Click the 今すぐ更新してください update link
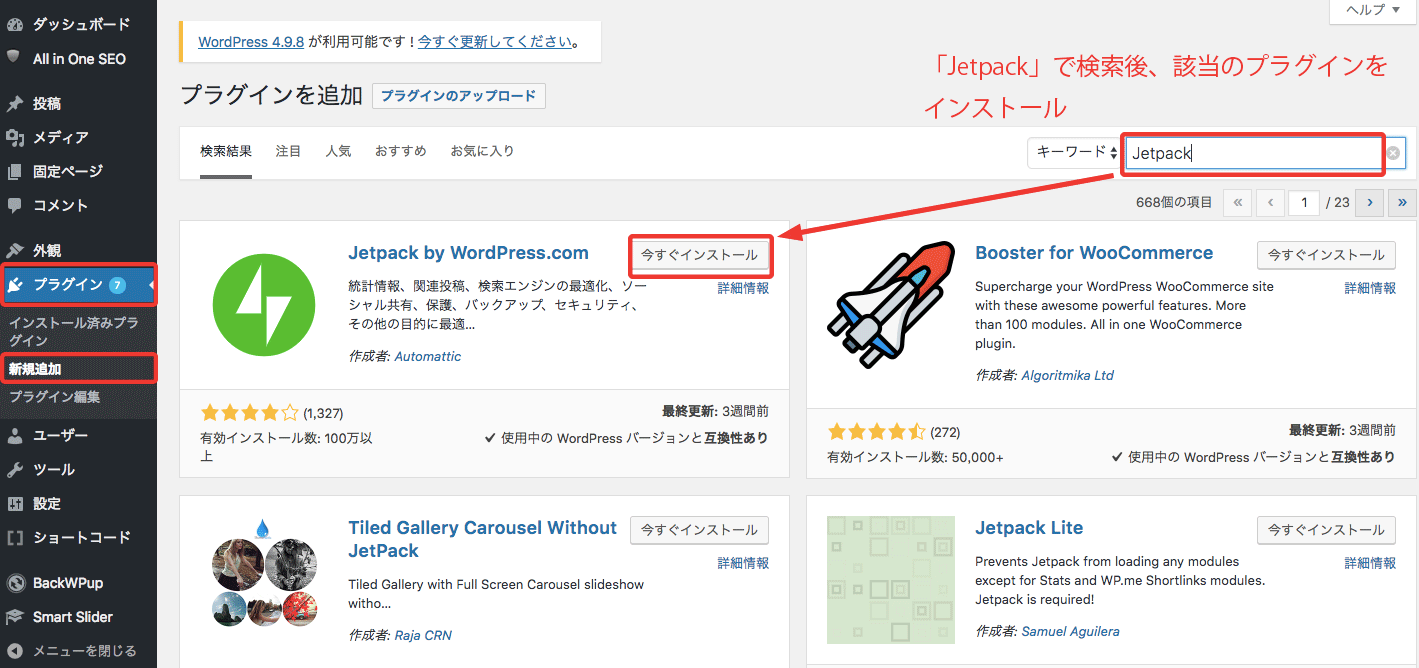 coord(496,42)
